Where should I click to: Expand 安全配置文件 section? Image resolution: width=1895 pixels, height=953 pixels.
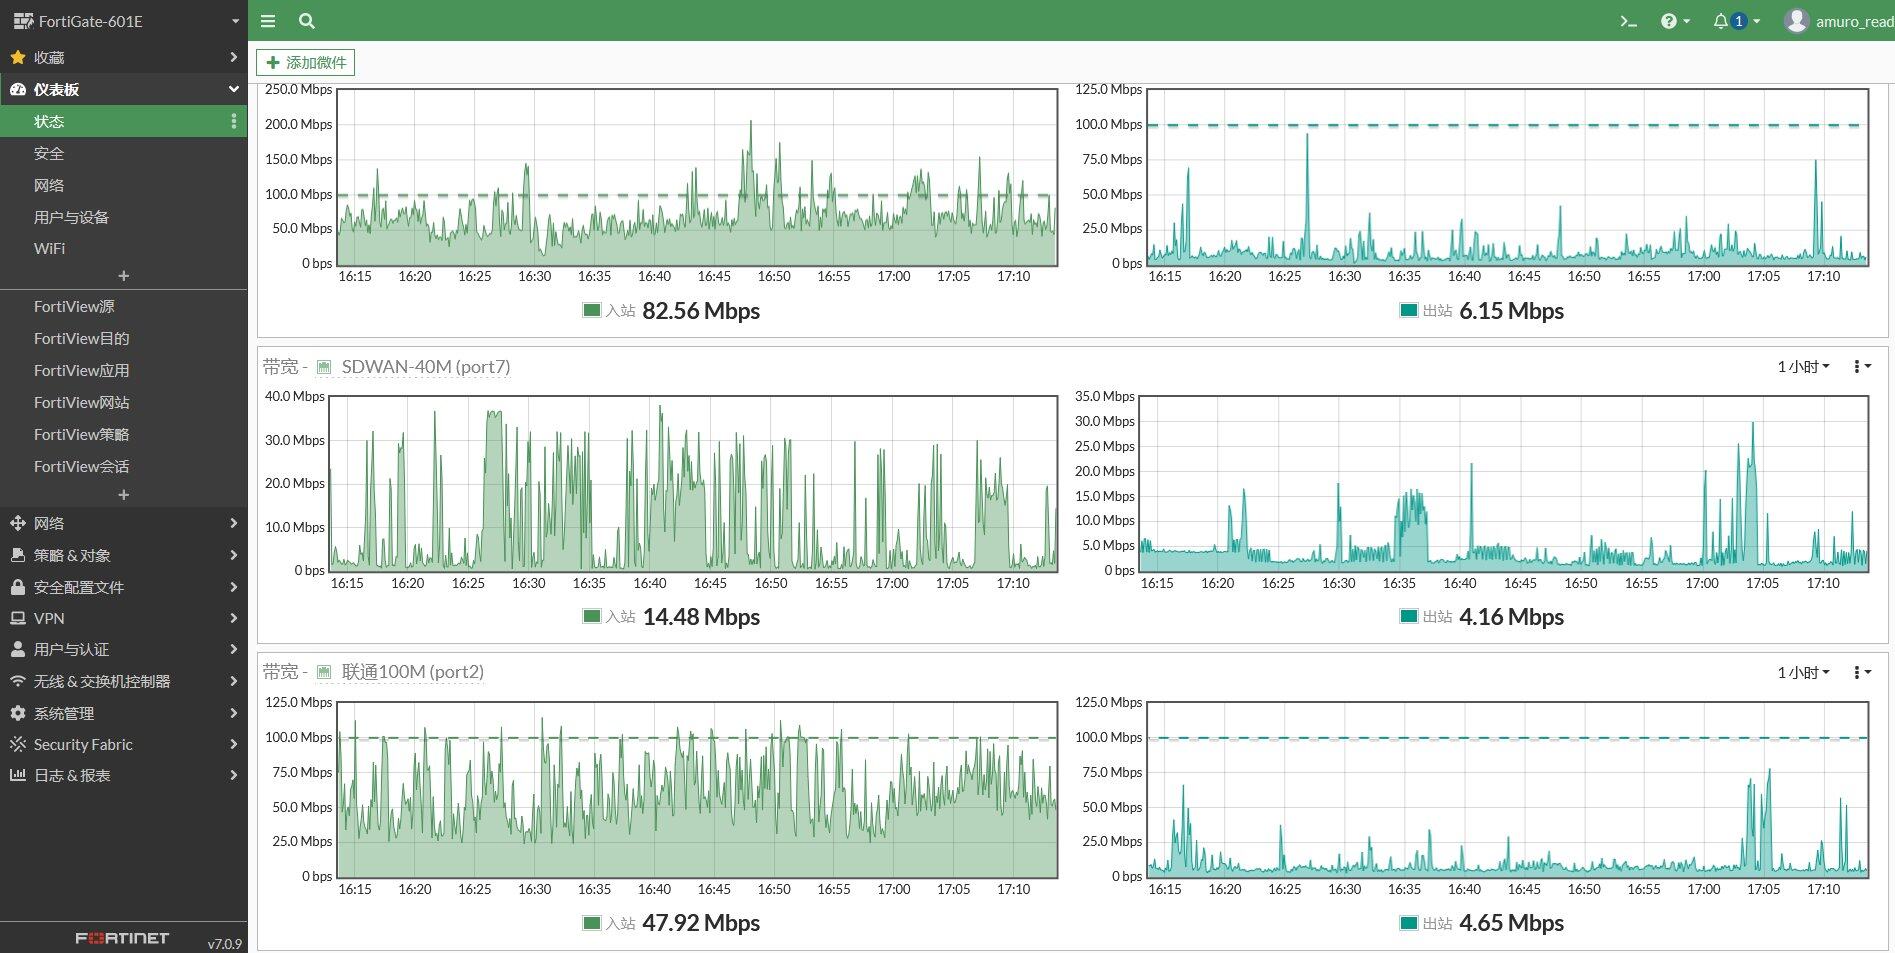click(233, 587)
